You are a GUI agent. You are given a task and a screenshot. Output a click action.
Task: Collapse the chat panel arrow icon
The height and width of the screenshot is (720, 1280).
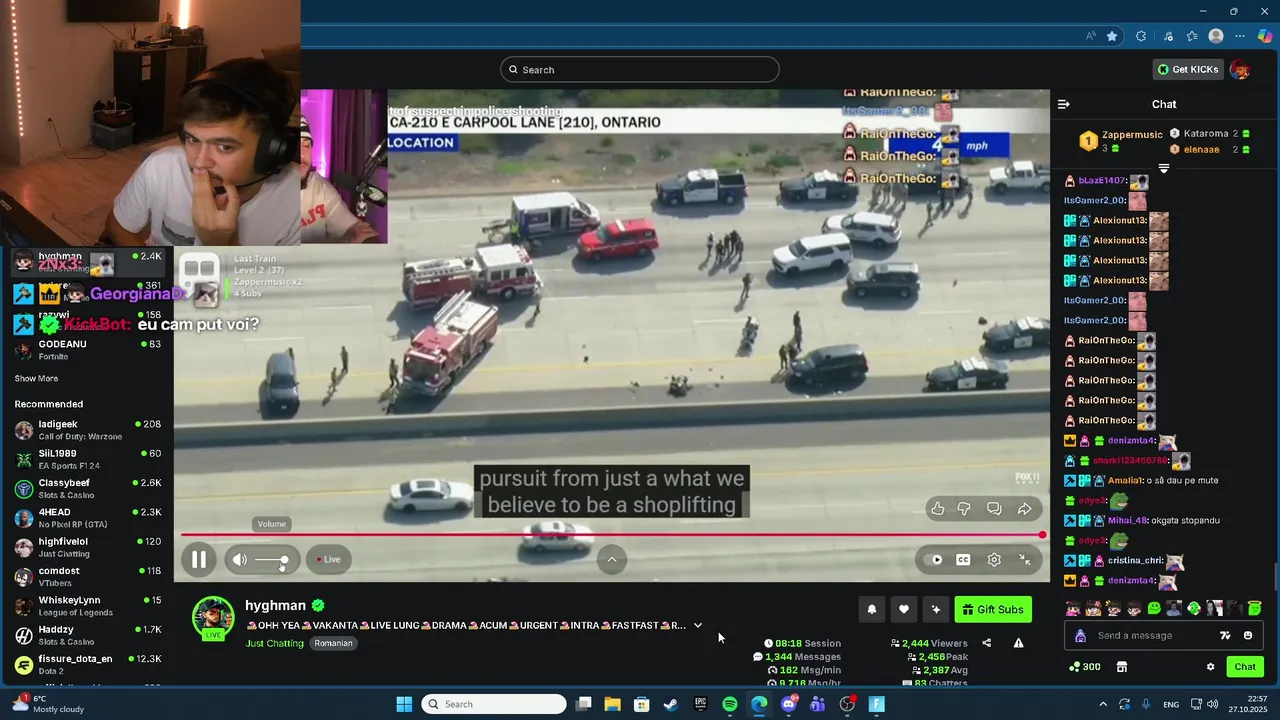[1064, 104]
